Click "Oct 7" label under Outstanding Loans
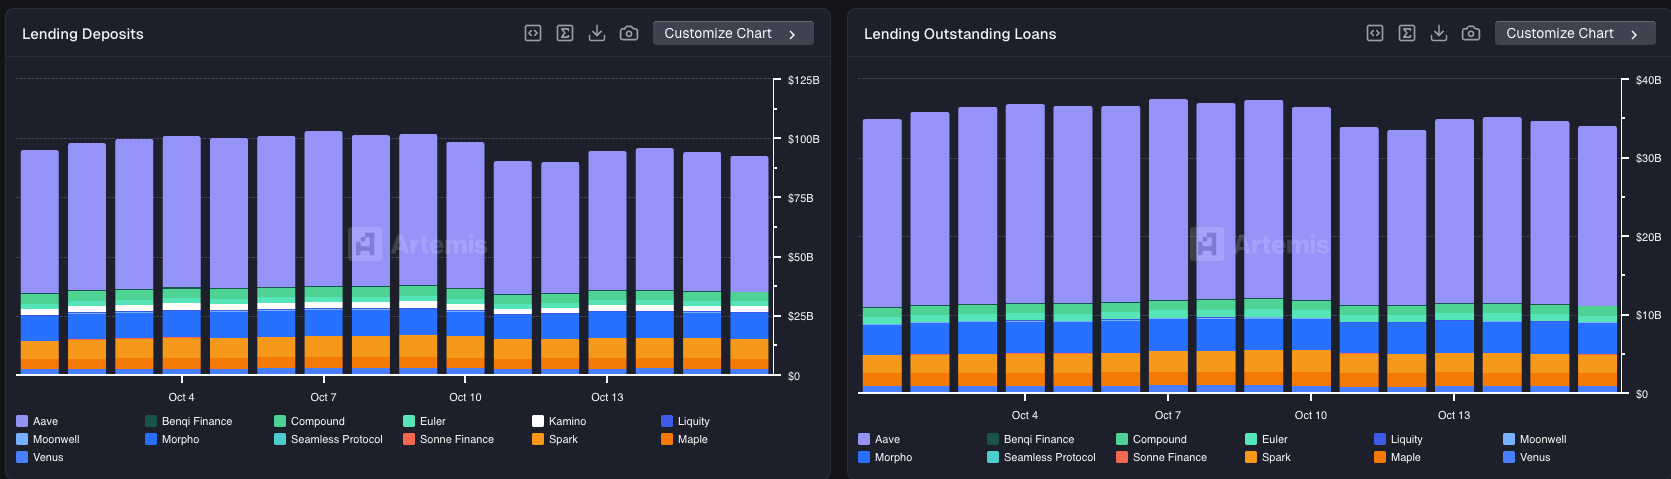The height and width of the screenshot is (479, 1671). (1168, 415)
